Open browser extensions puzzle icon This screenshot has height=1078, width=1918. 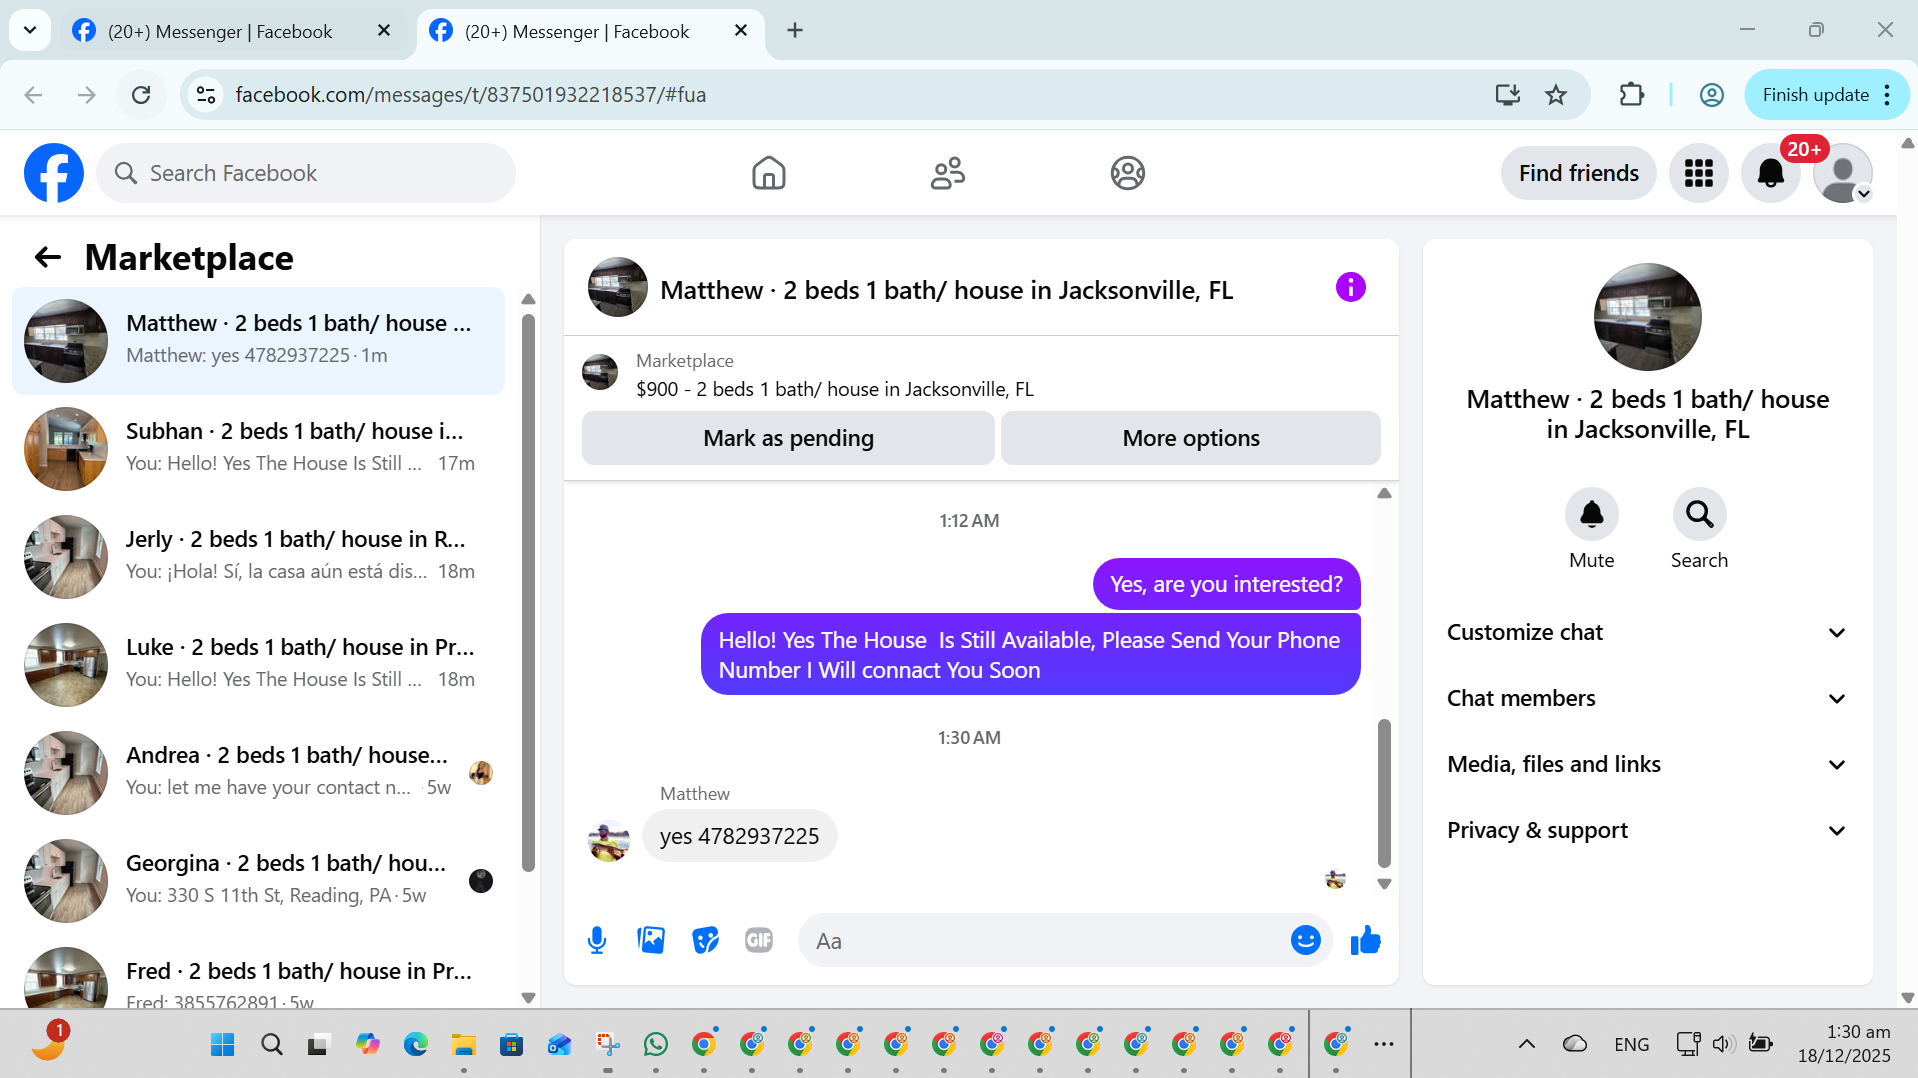pyautogui.click(x=1631, y=95)
